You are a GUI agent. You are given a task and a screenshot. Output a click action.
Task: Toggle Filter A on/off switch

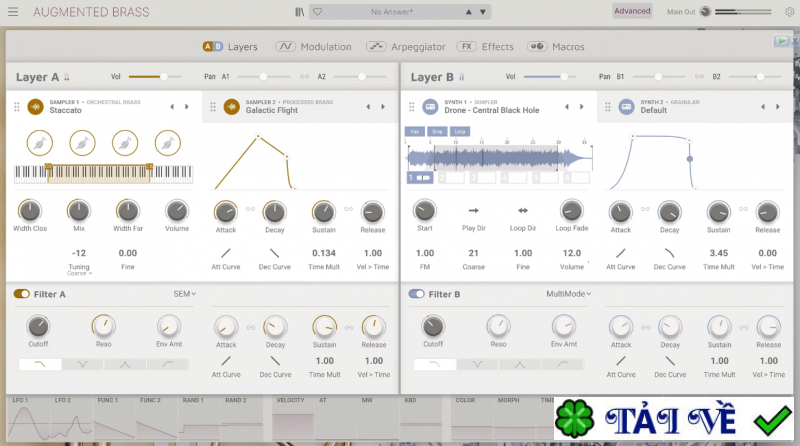click(x=21, y=294)
